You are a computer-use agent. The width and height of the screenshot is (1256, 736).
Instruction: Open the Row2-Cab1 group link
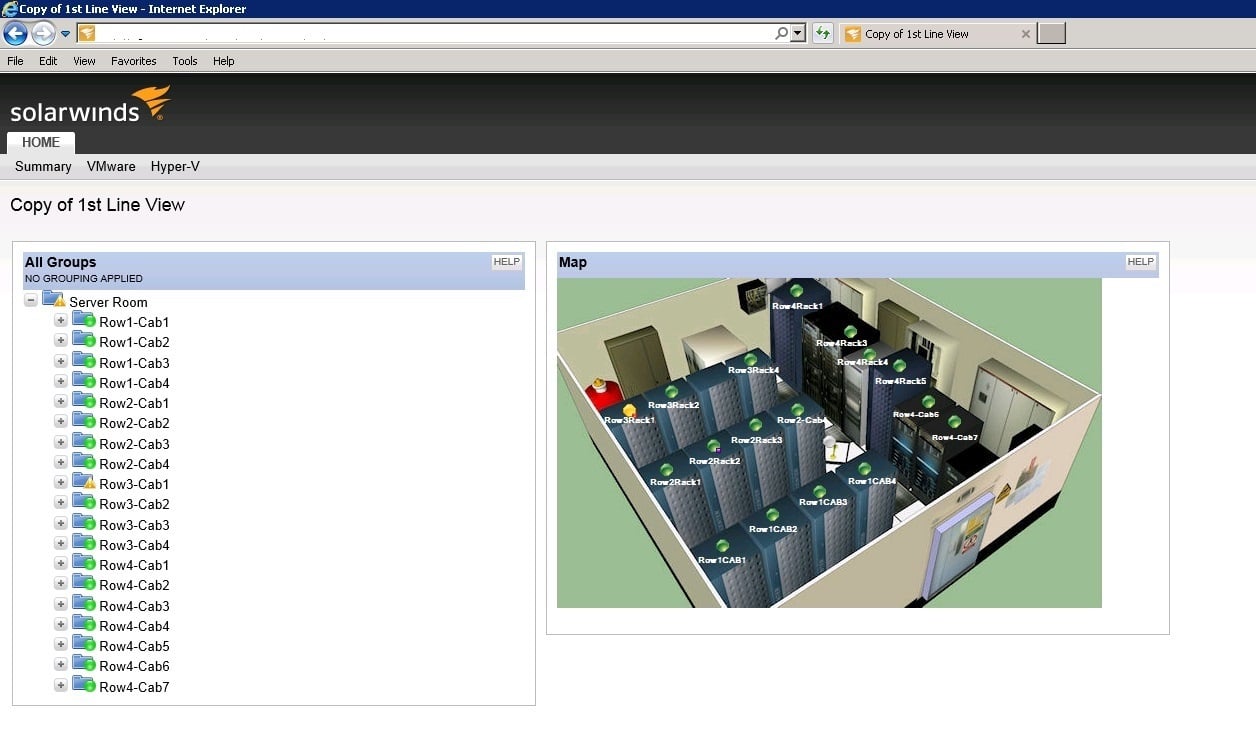134,403
